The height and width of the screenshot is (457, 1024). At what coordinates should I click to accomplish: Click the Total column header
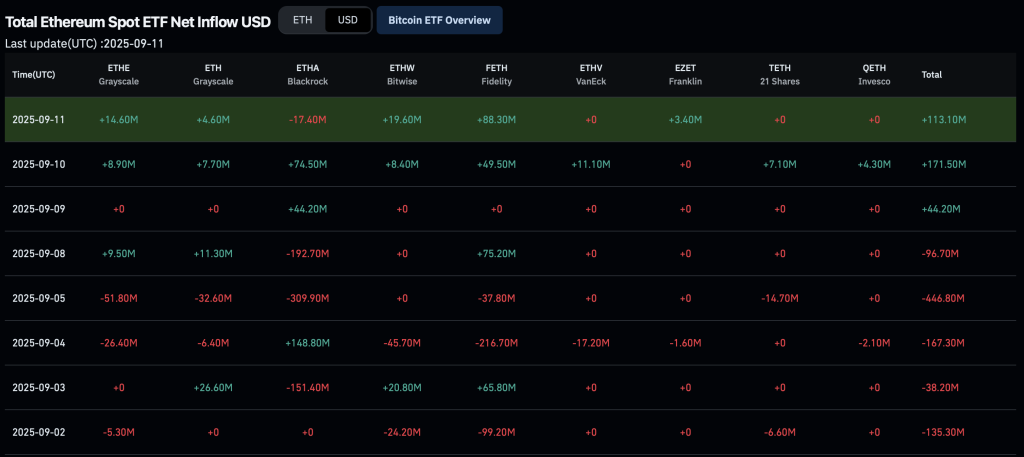tap(931, 75)
